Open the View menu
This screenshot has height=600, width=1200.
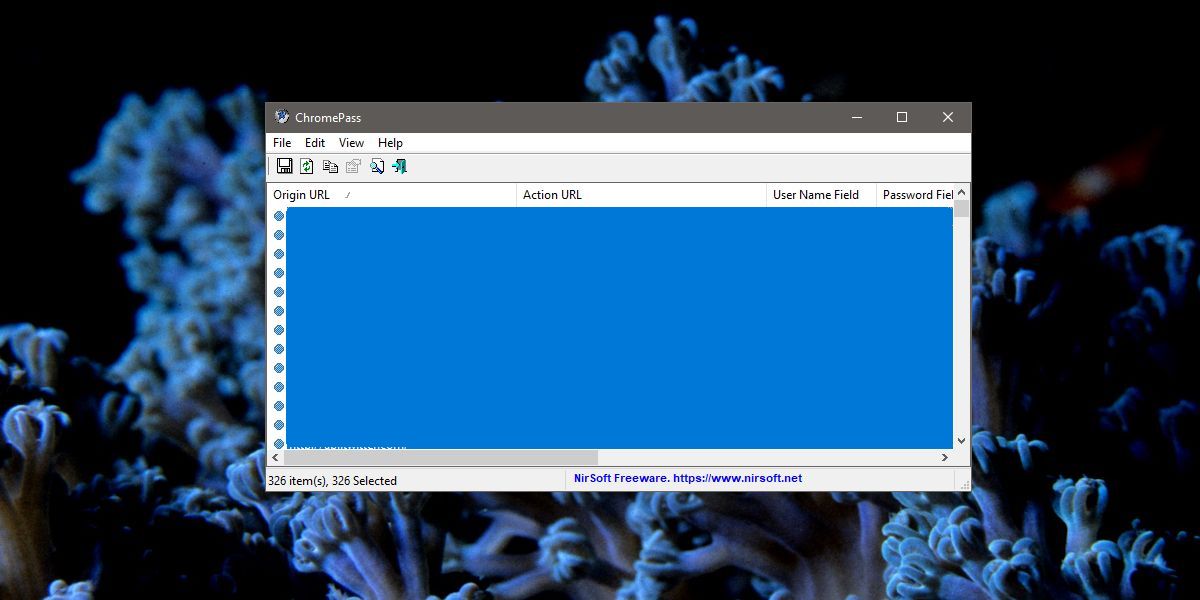click(x=351, y=143)
